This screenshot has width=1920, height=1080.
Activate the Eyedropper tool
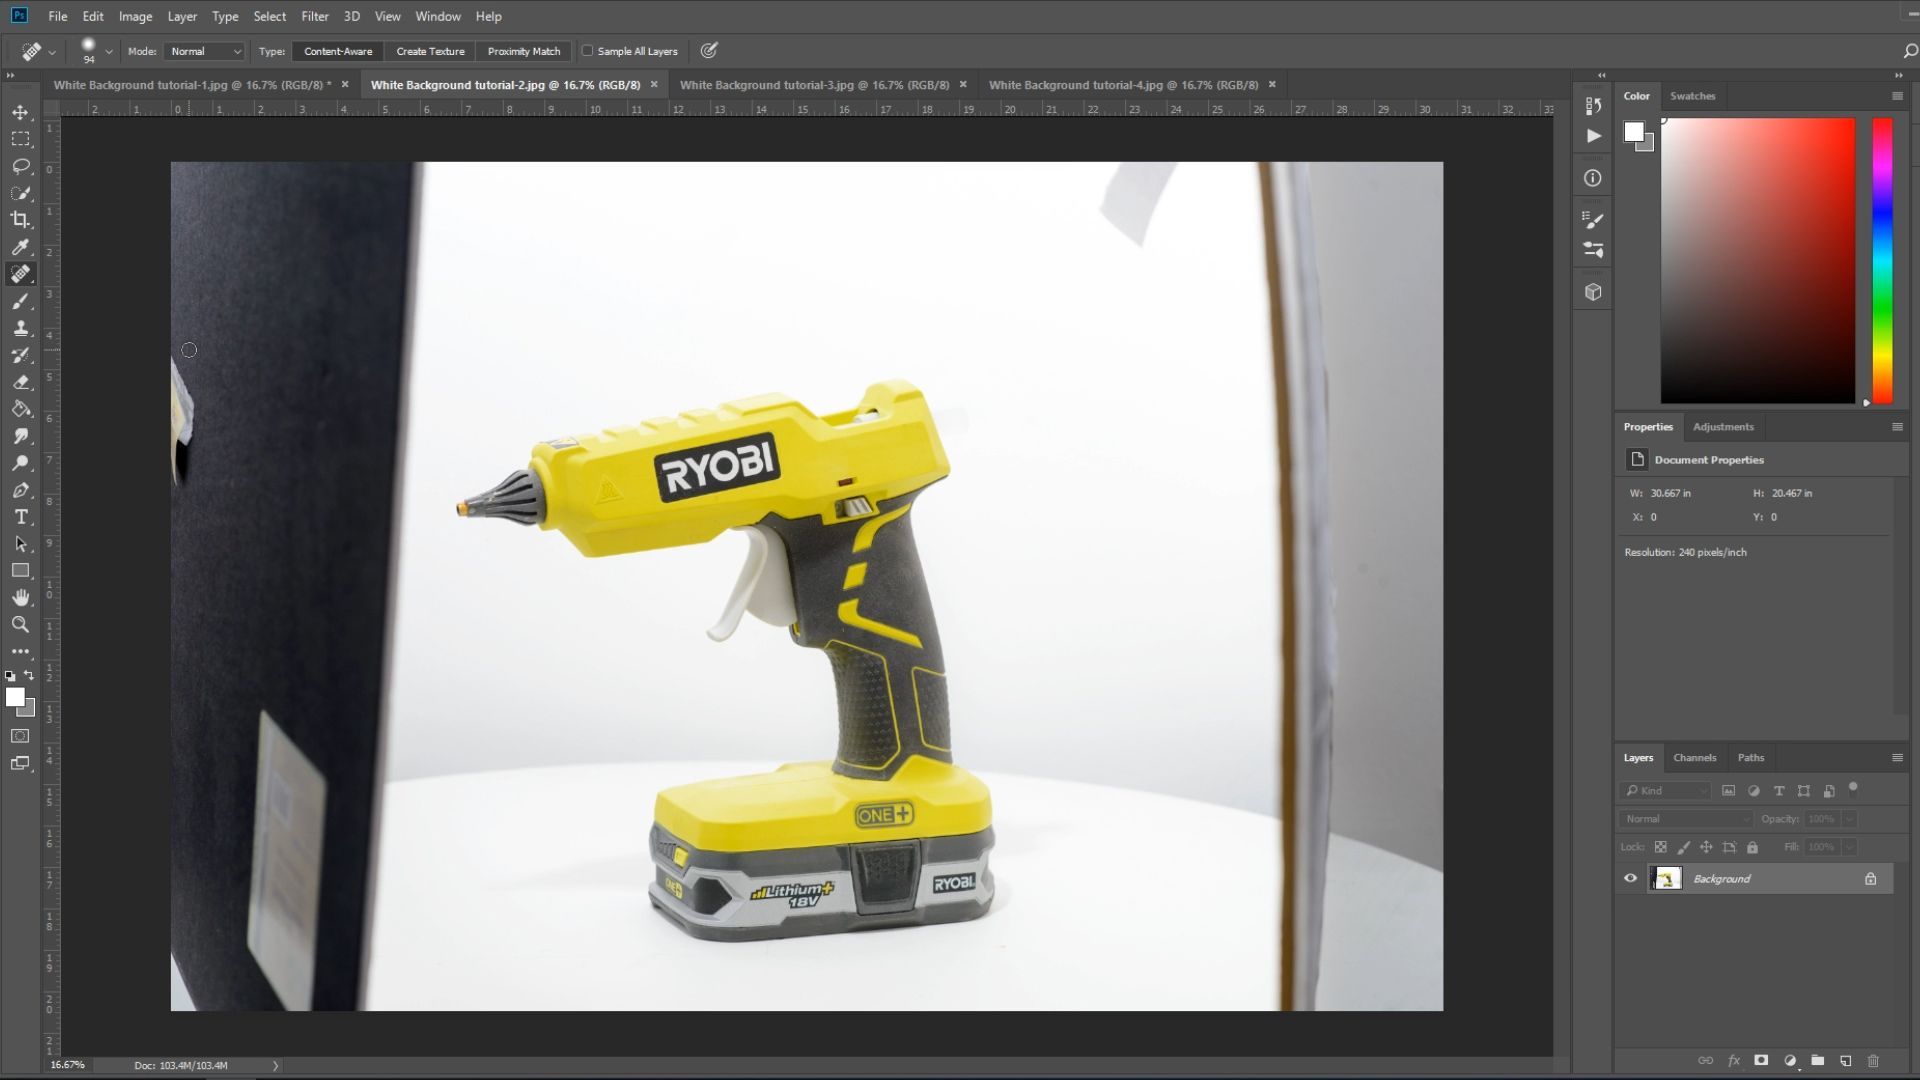(20, 247)
